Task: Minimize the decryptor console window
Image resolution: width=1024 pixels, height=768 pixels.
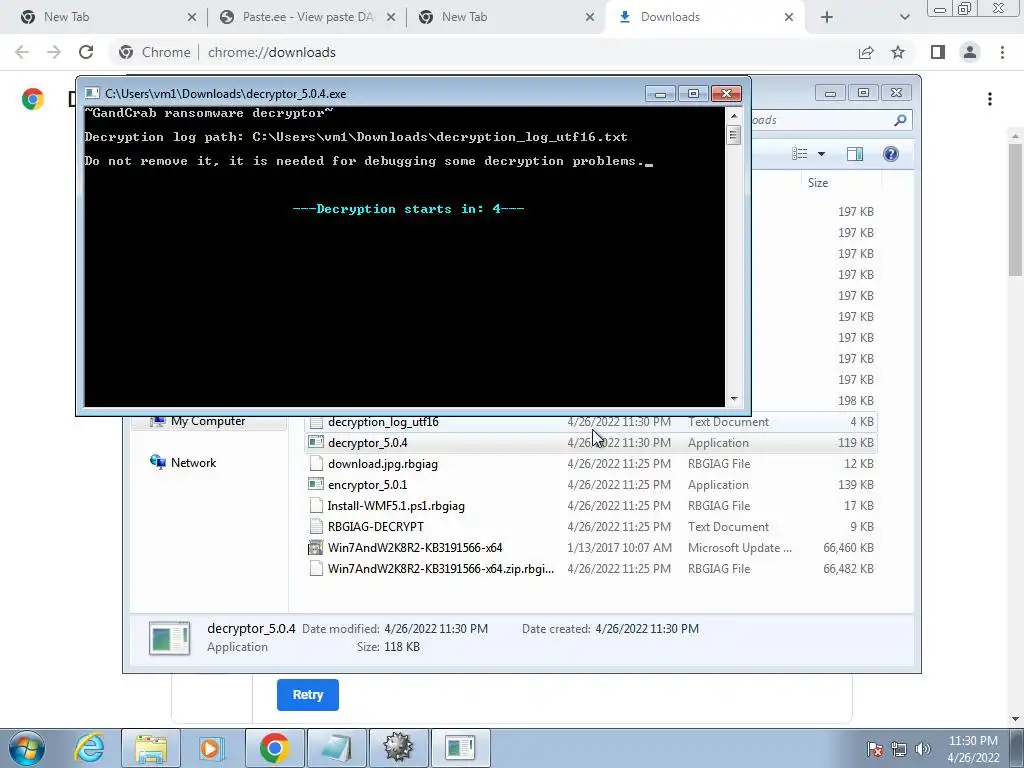Action: click(660, 94)
